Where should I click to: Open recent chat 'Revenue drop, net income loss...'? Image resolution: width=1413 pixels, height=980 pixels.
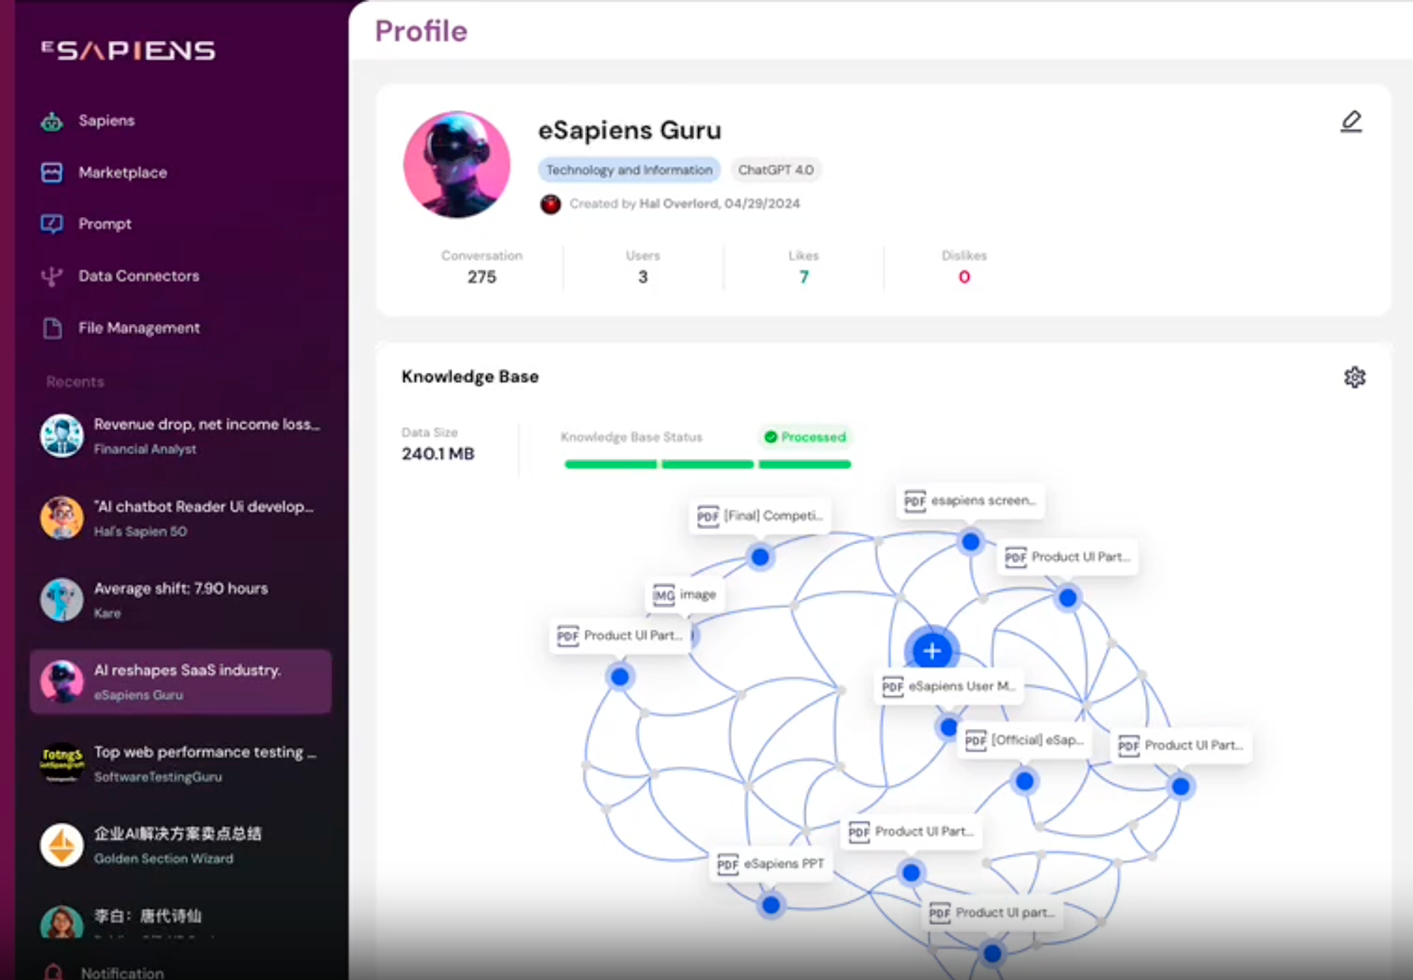coord(180,436)
